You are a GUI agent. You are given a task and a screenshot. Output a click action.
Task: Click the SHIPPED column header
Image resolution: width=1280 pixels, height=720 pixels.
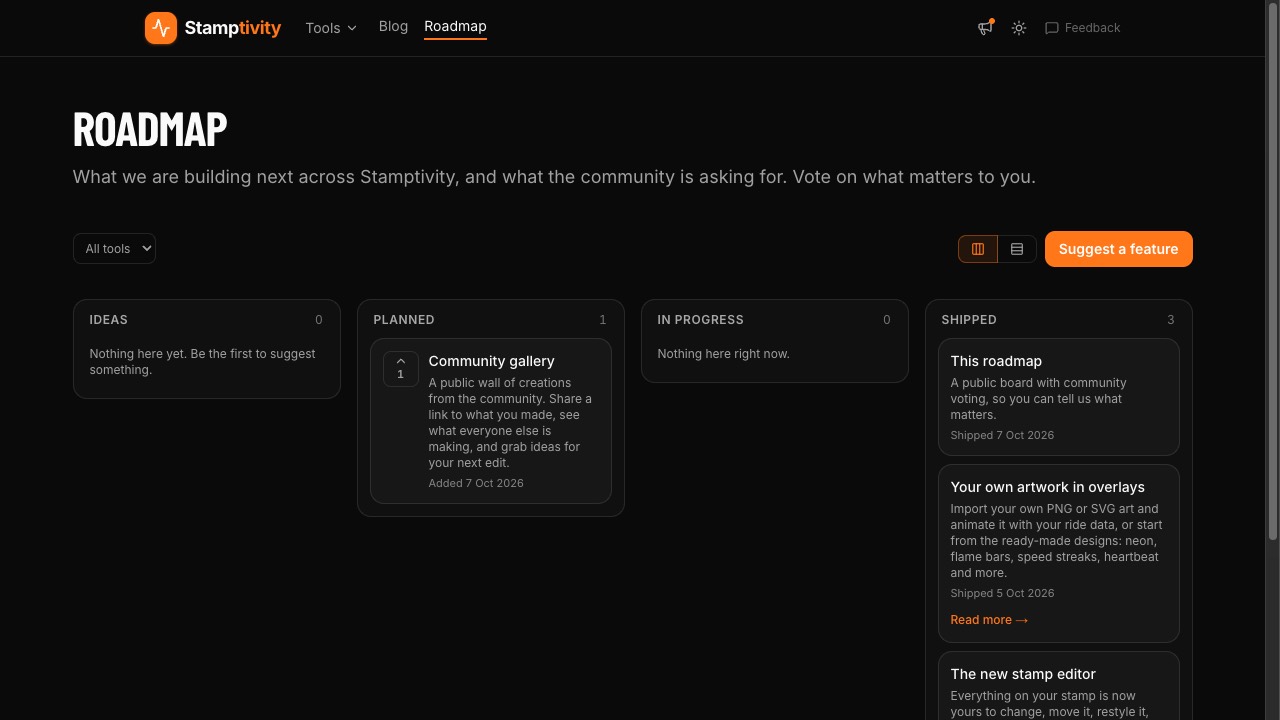click(969, 320)
